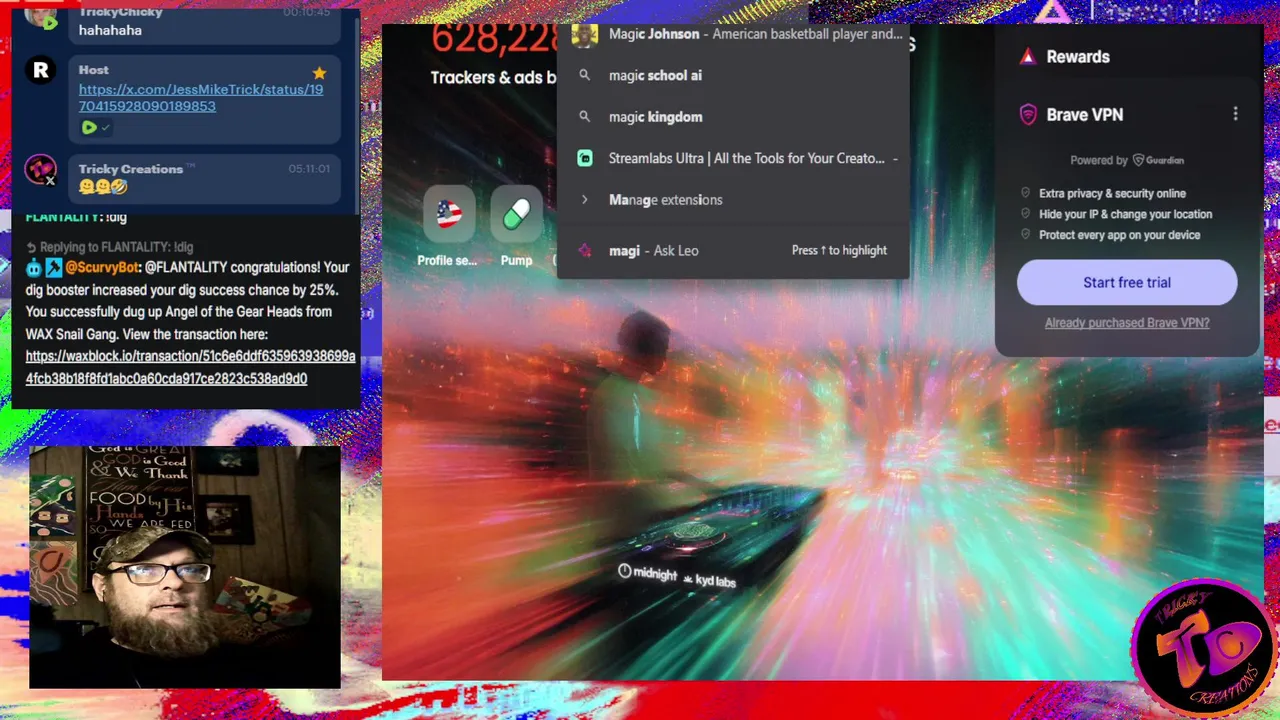This screenshot has height=720, width=1280.
Task: Click the Brave VPN shield icon
Action: (x=1028, y=115)
